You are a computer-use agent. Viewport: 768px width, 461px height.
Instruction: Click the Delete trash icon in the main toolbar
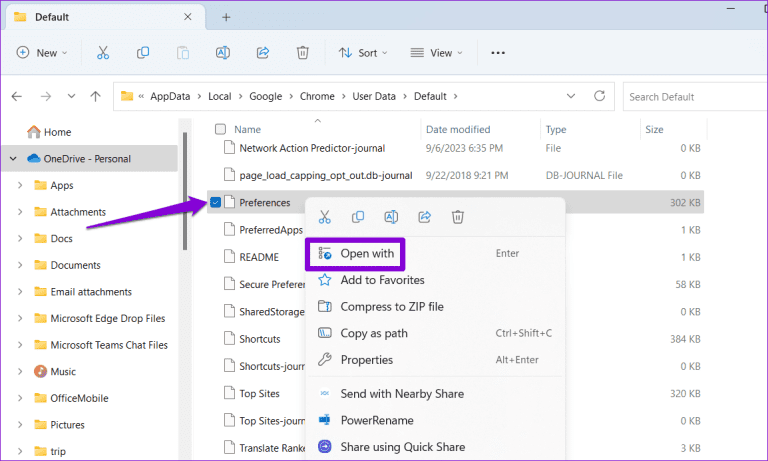(303, 53)
